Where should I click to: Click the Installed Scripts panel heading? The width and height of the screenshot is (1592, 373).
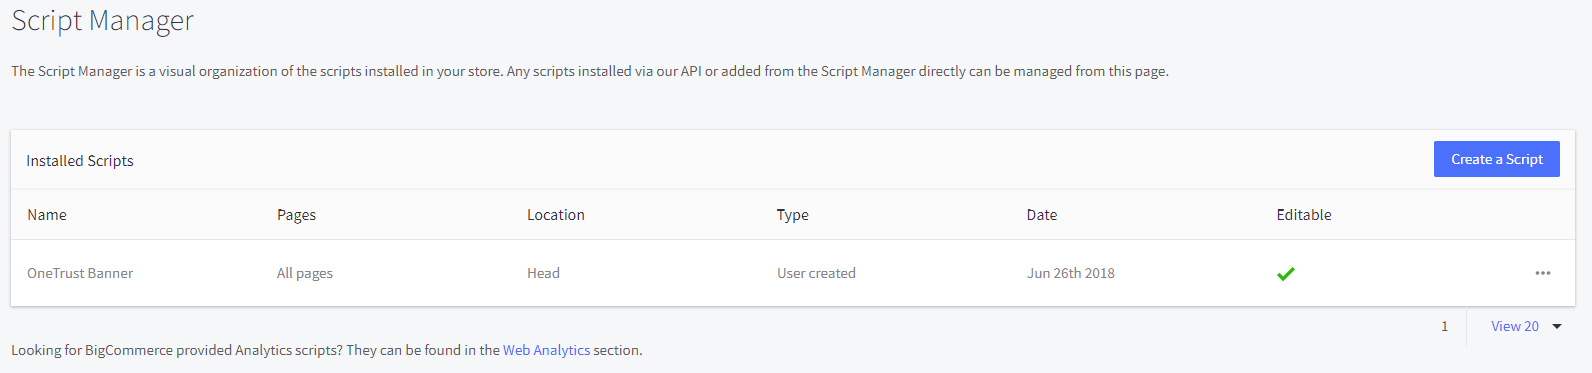pyautogui.click(x=80, y=161)
